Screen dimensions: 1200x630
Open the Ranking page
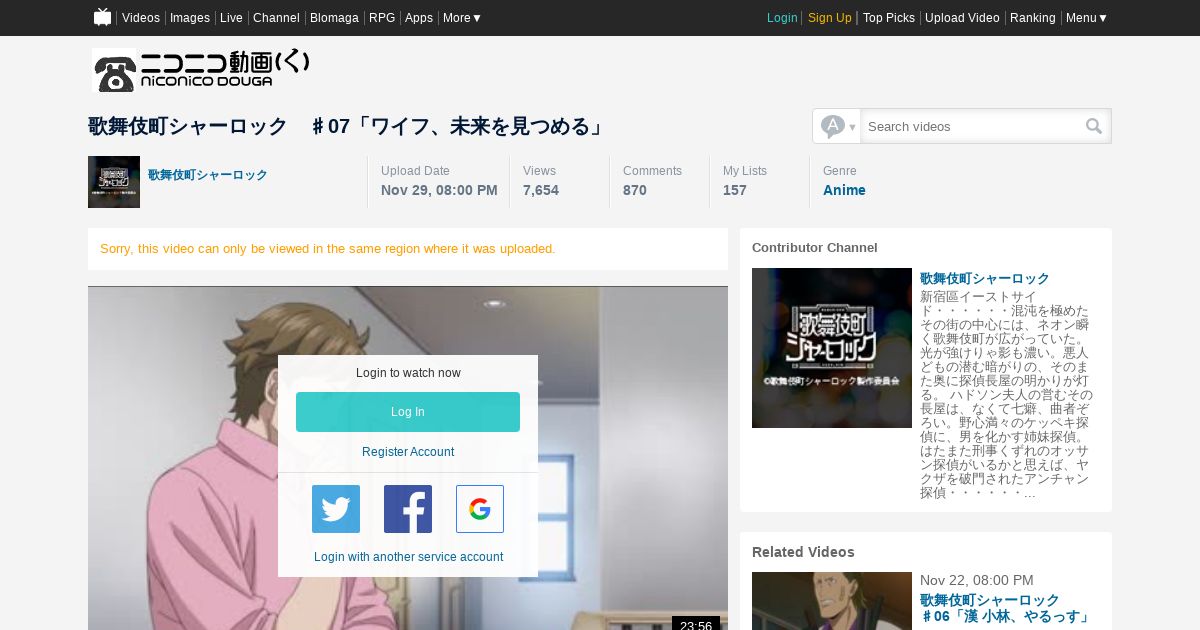coord(1033,18)
